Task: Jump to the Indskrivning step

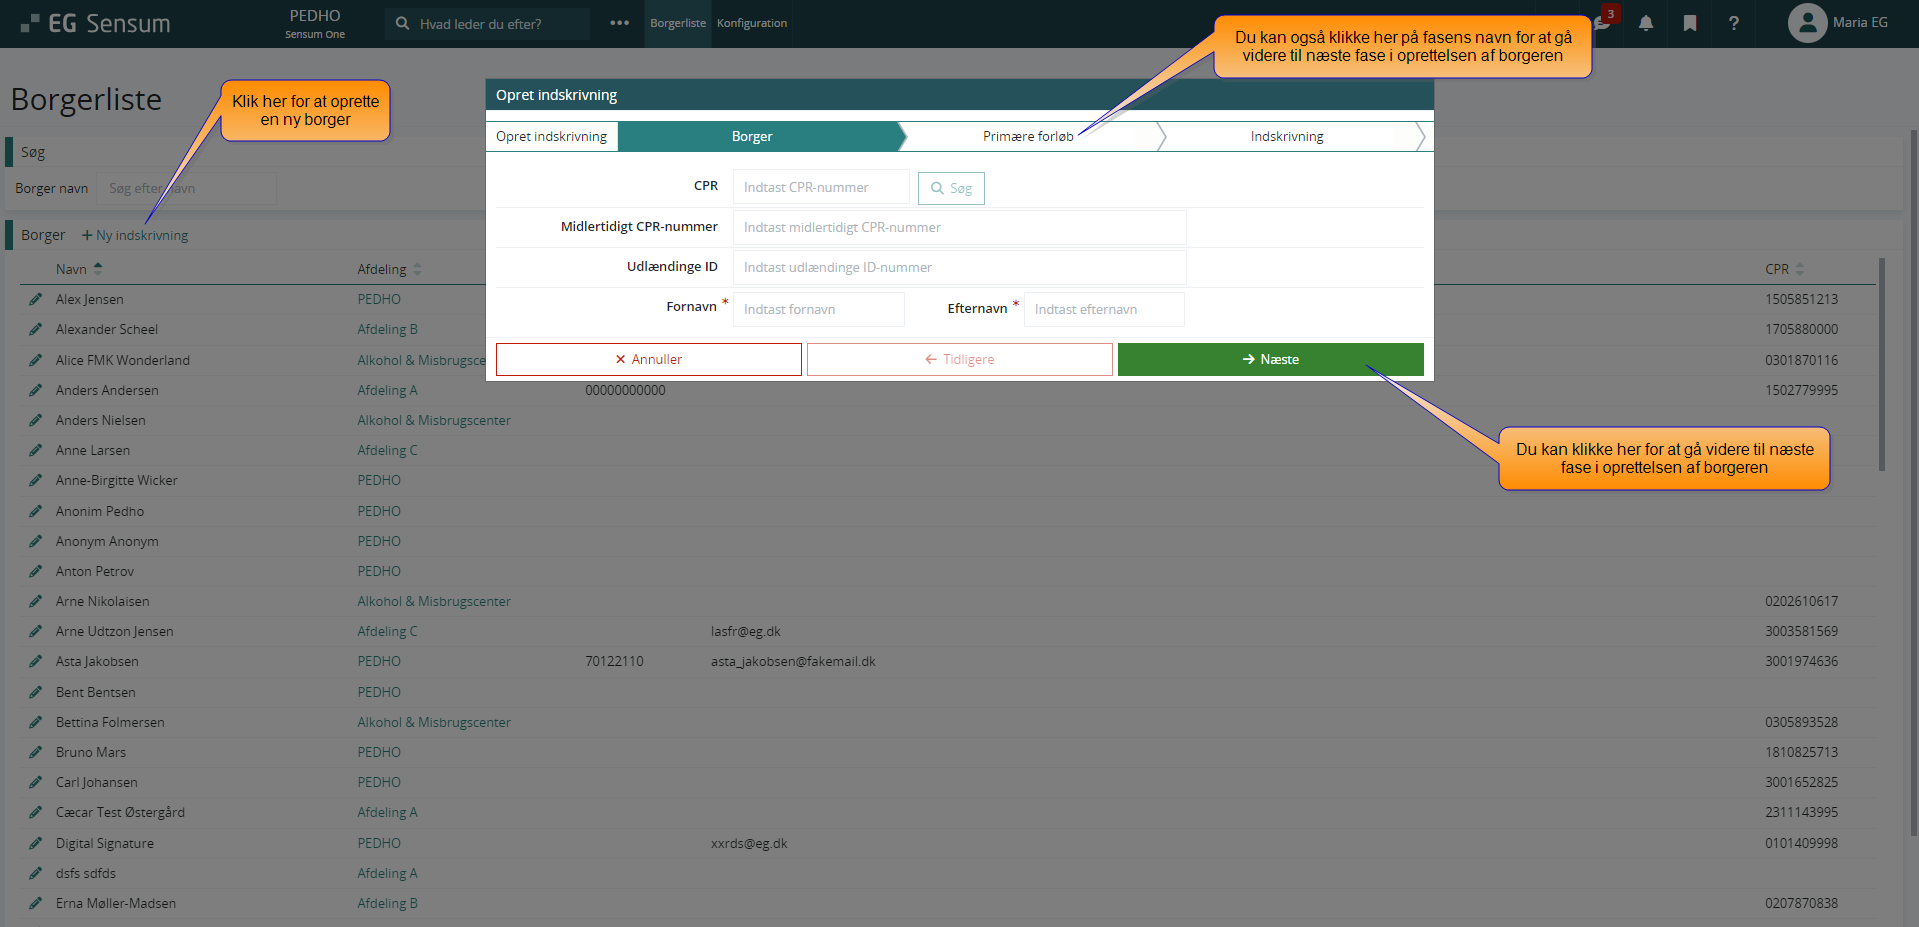Action: [x=1286, y=137]
